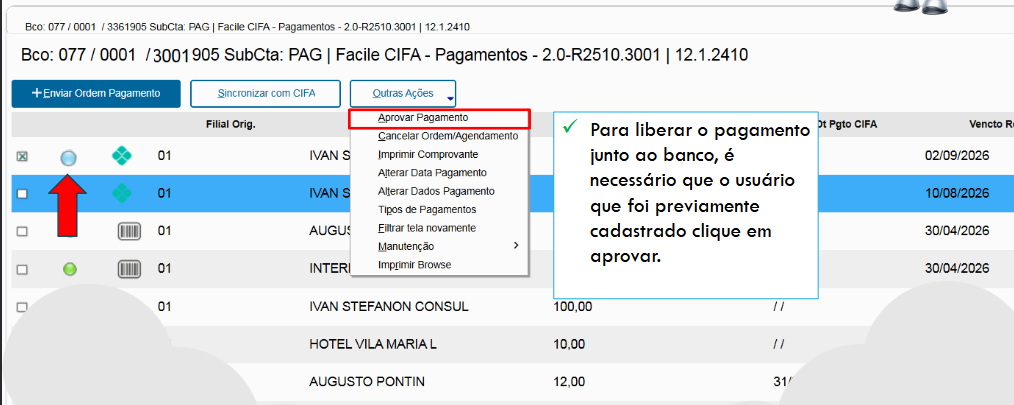Viewport: 1014px width, 405px height.
Task: Click green status circle in INTER row
Action: (70, 268)
